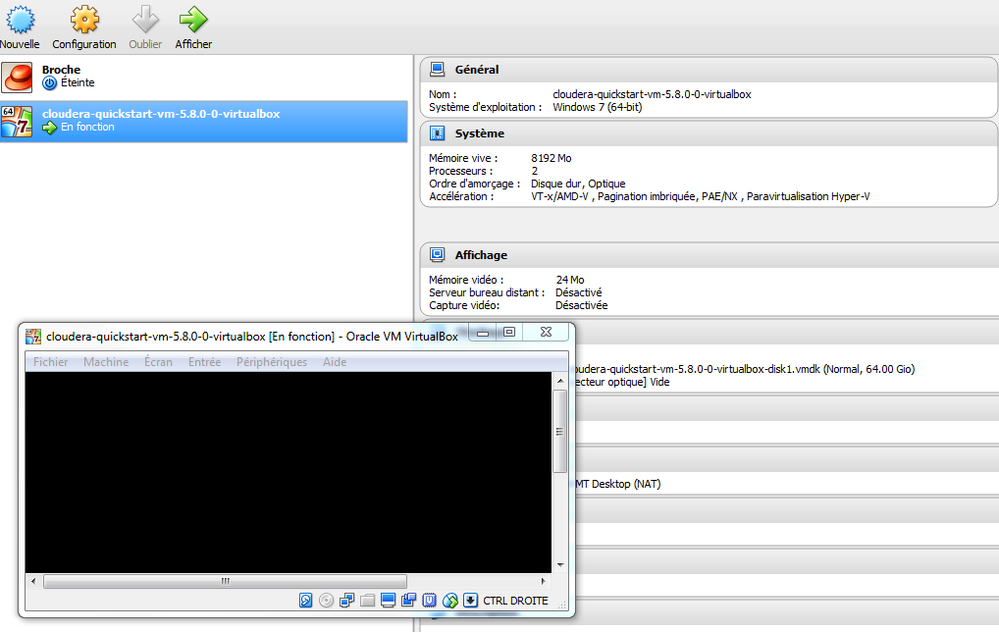The width and height of the screenshot is (999, 632).
Task: Click hard disk activity icon in status bar
Action: [306, 600]
